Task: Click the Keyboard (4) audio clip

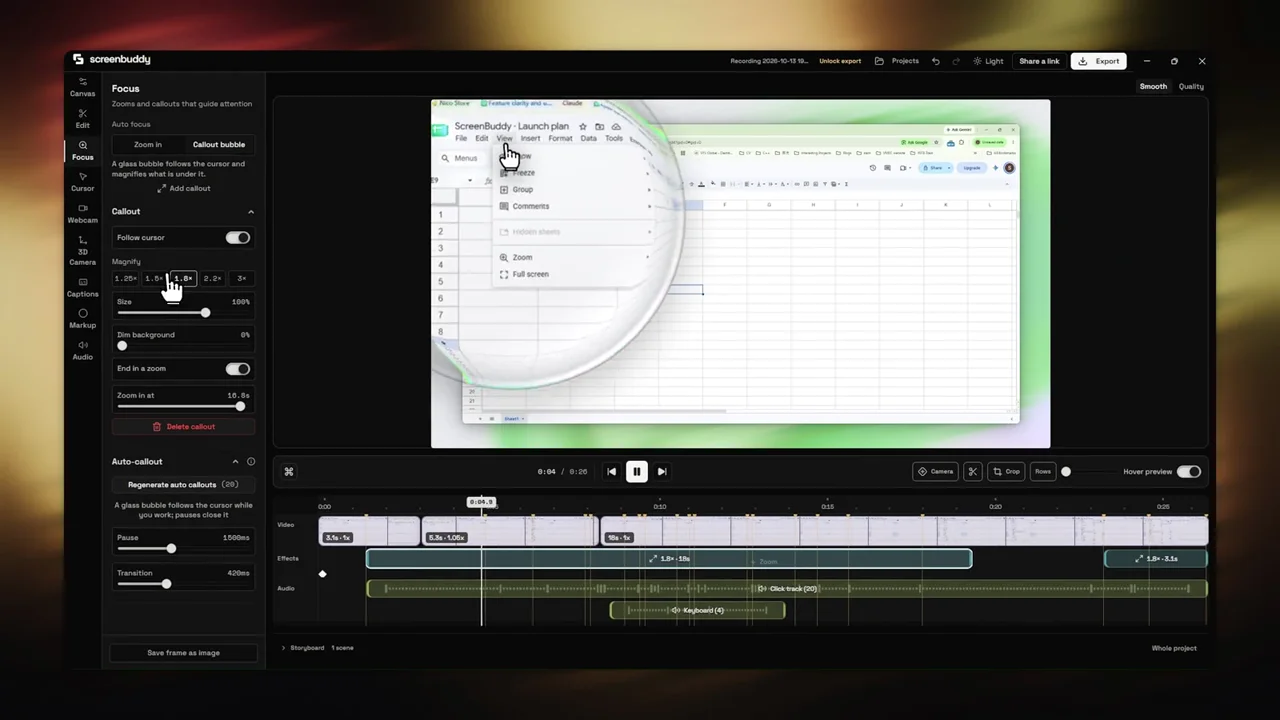Action: click(697, 611)
